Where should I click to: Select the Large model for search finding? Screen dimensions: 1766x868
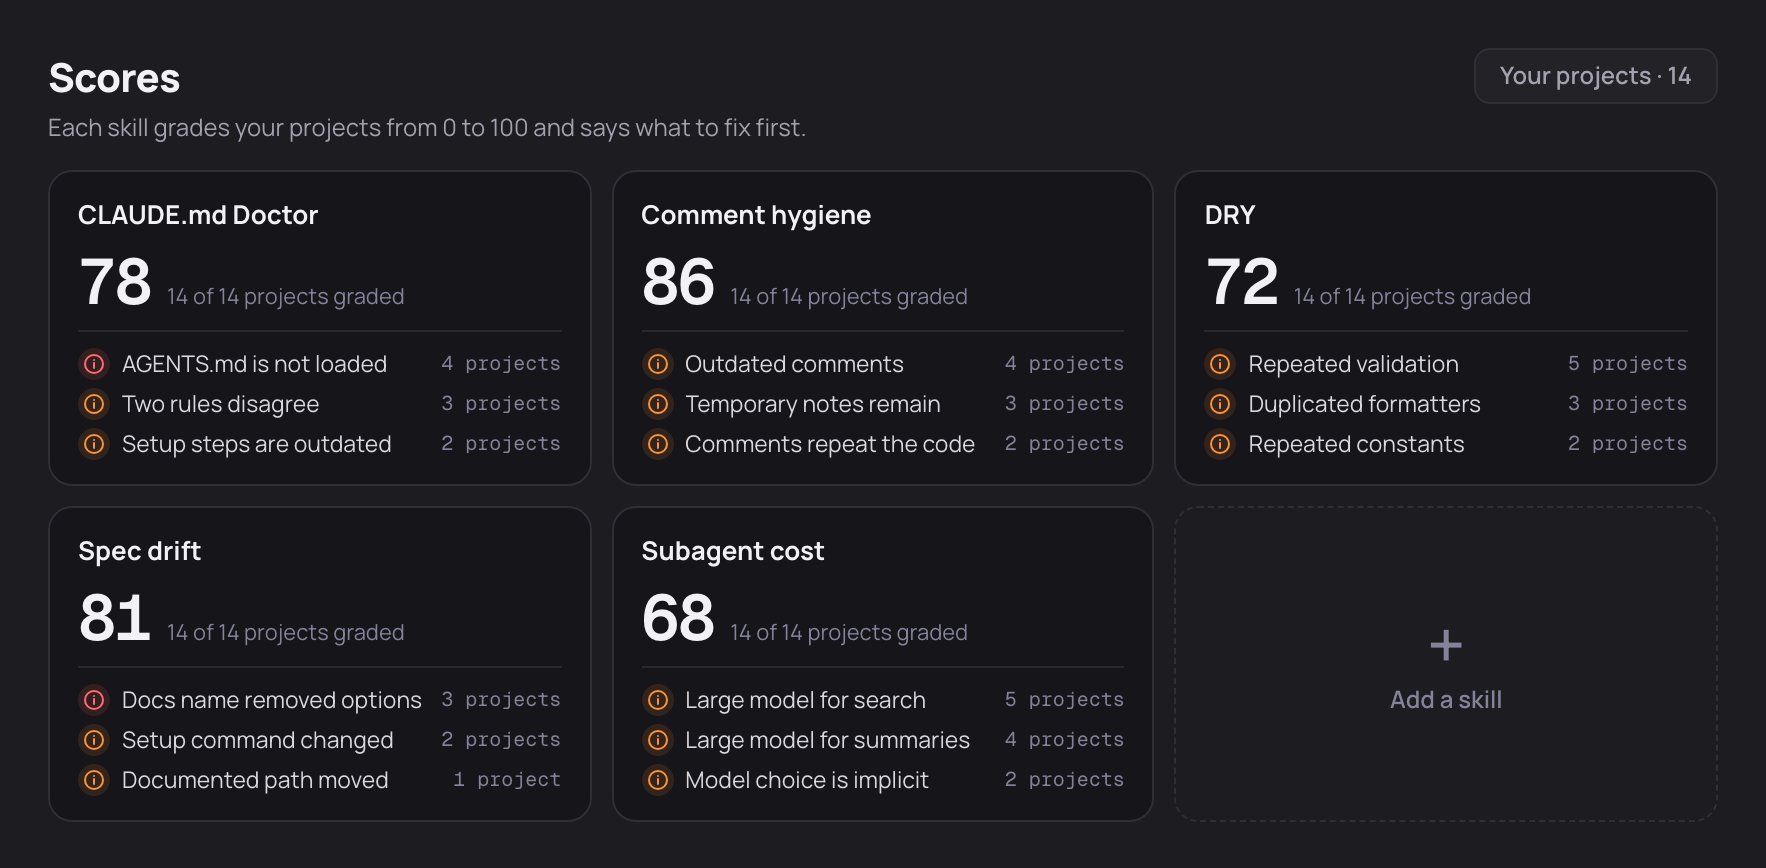pos(883,700)
